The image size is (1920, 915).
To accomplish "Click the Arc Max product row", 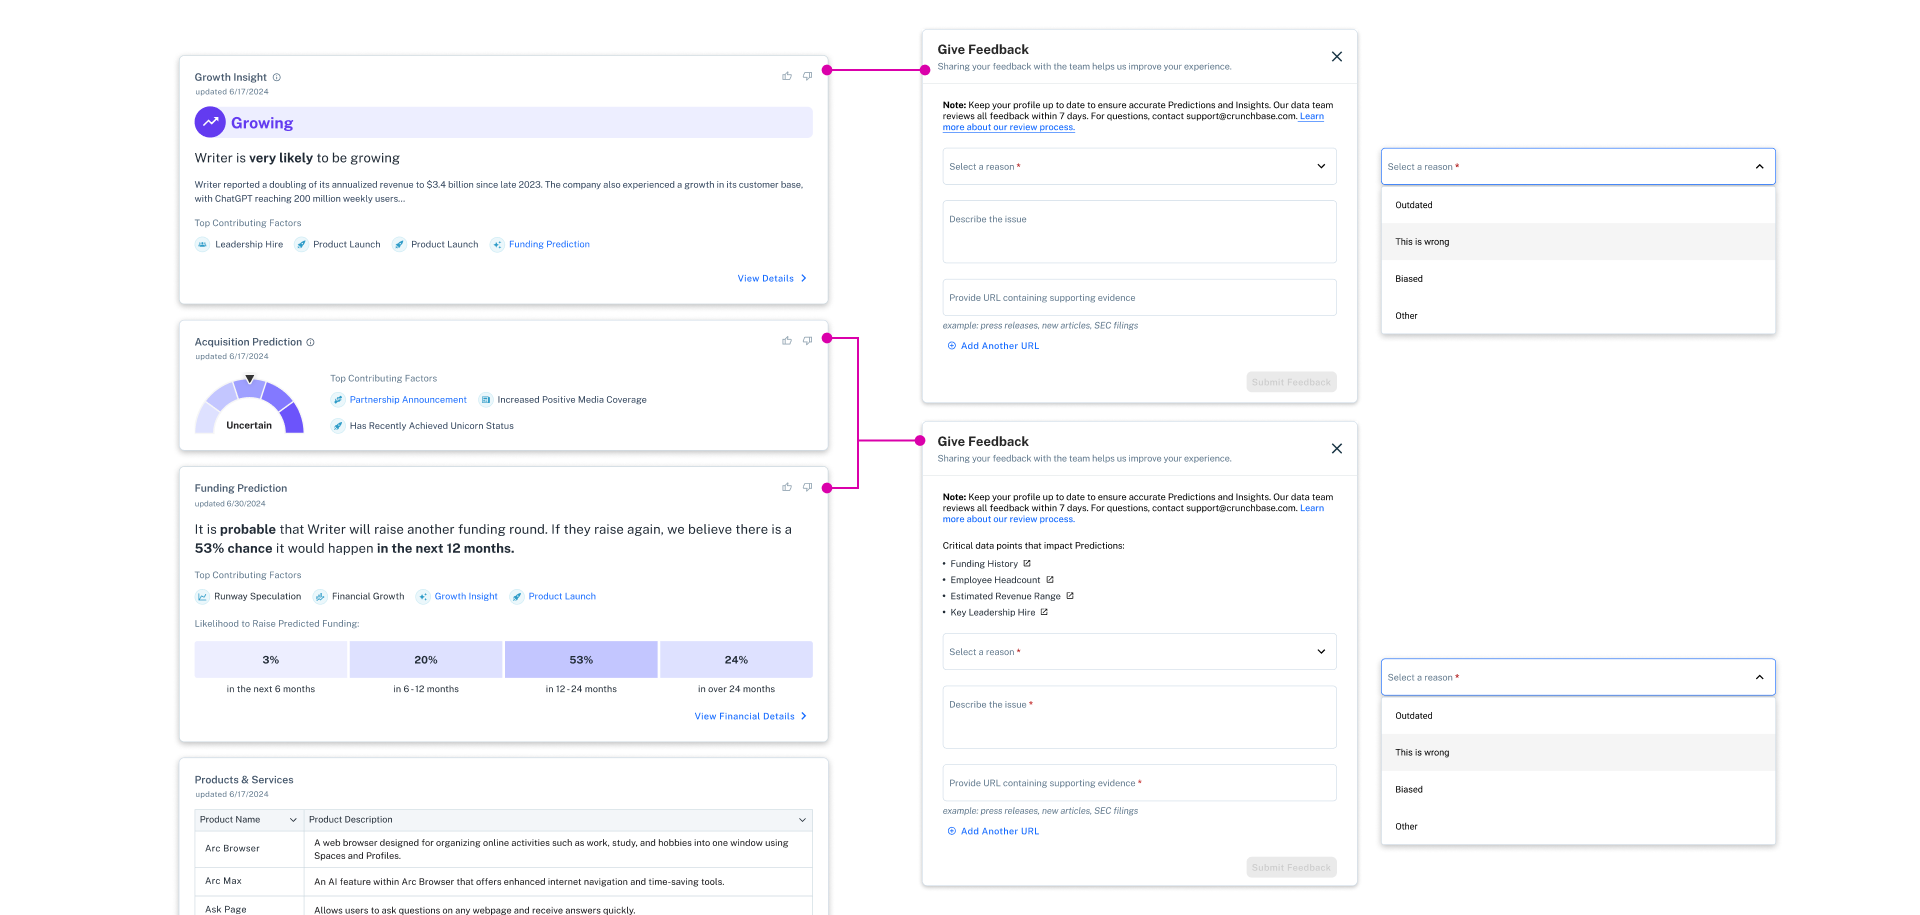I will point(503,881).
